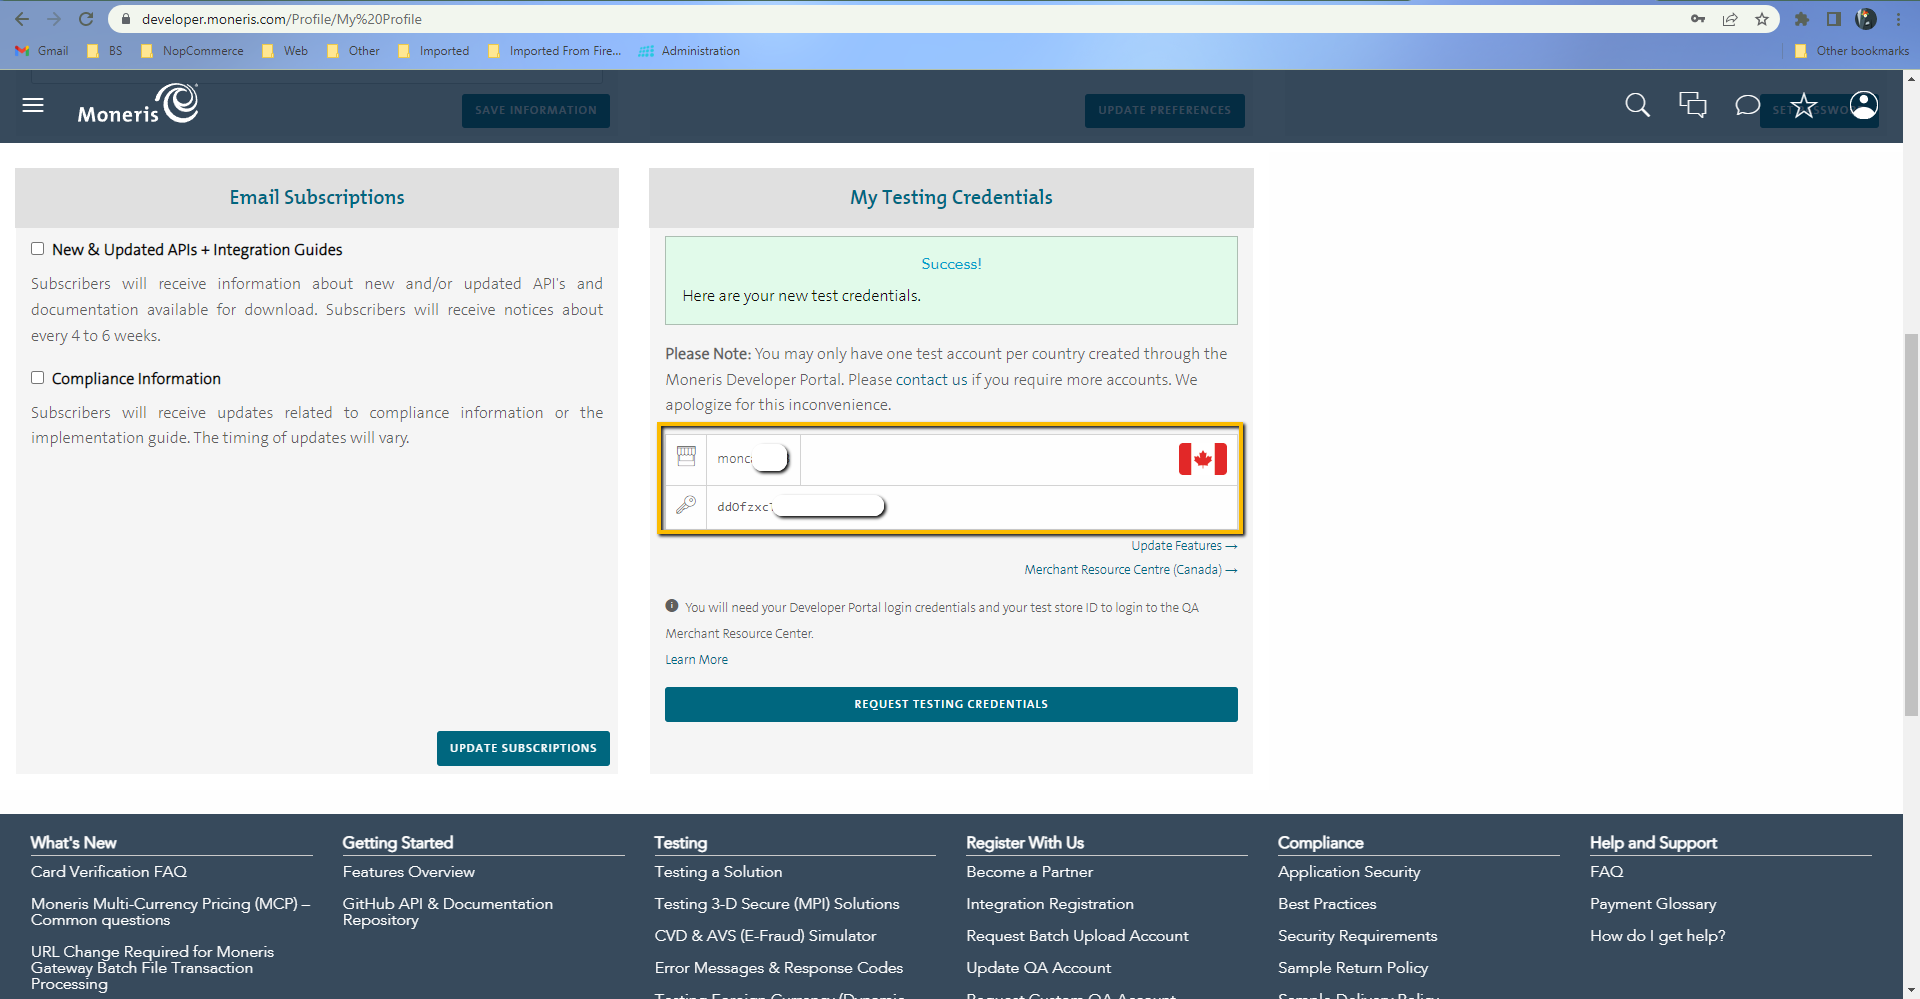Click the Learn More link
Screen dimensions: 1920x999
point(697,660)
